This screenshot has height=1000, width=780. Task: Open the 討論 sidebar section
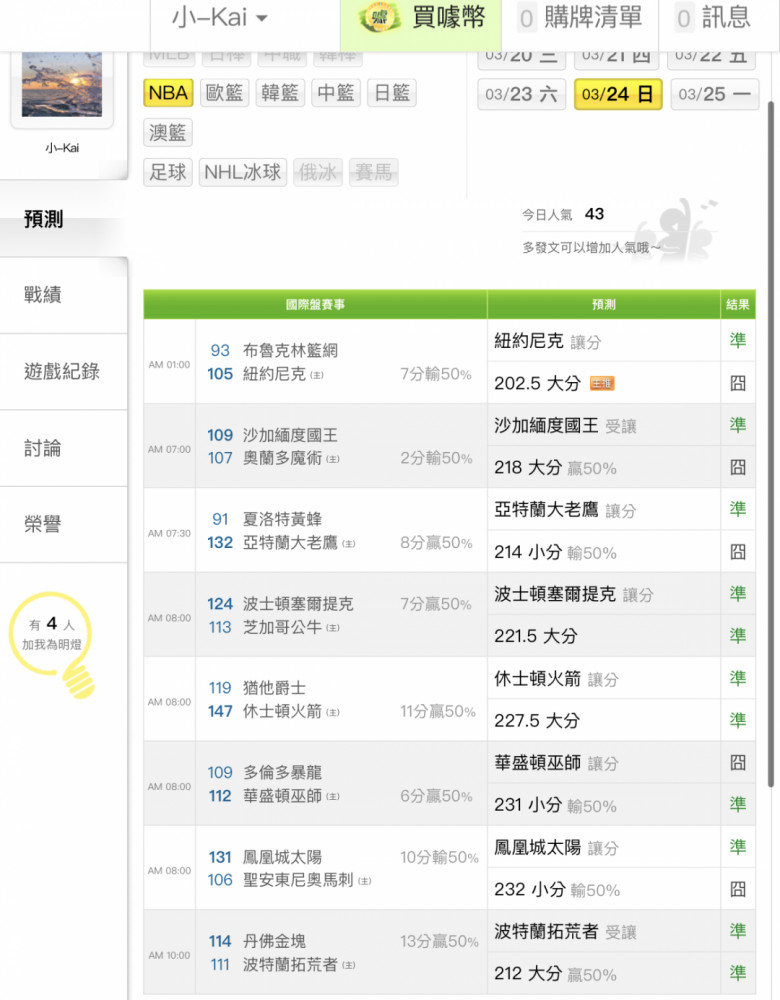coord(63,448)
